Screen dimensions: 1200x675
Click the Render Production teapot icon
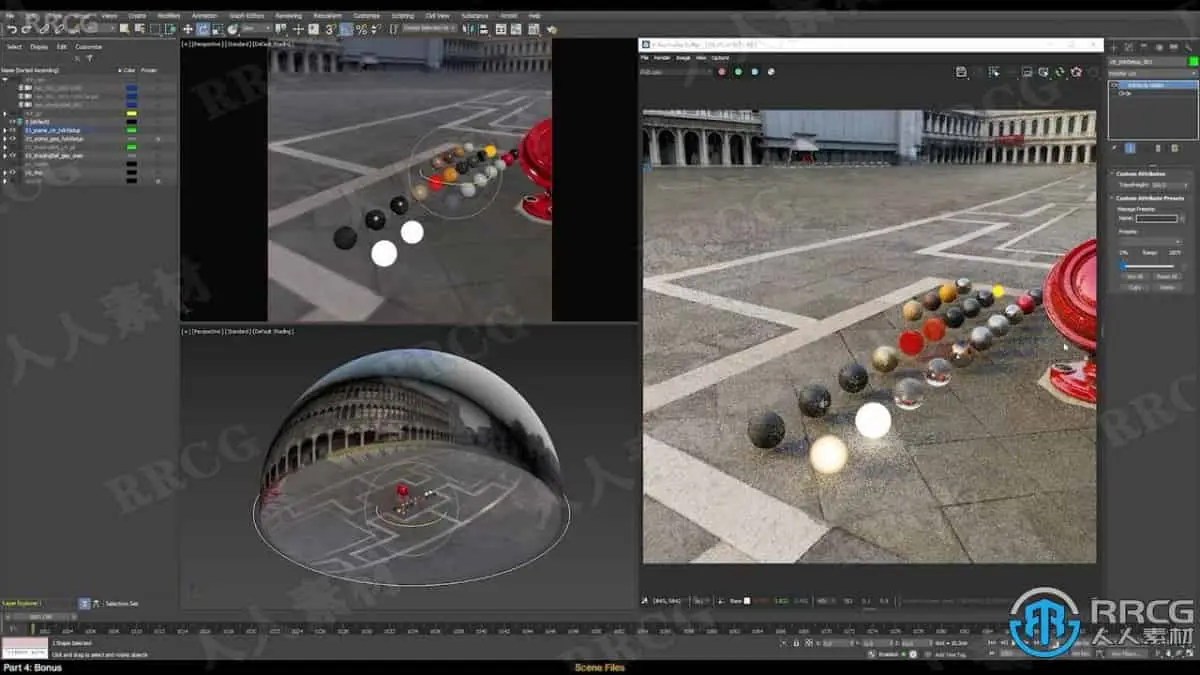[x=551, y=30]
